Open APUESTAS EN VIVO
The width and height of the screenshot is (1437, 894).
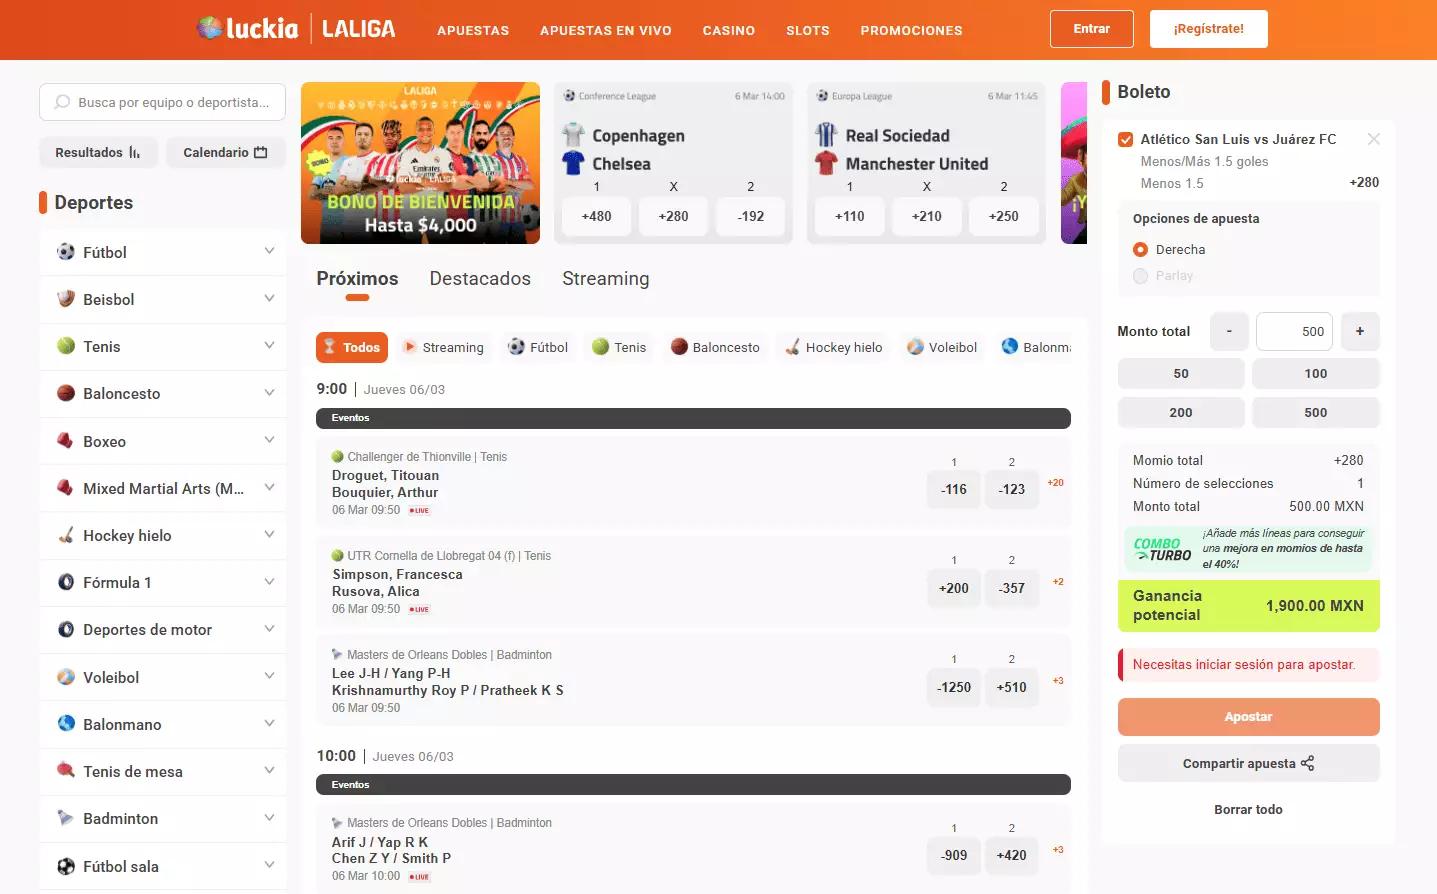tap(606, 31)
